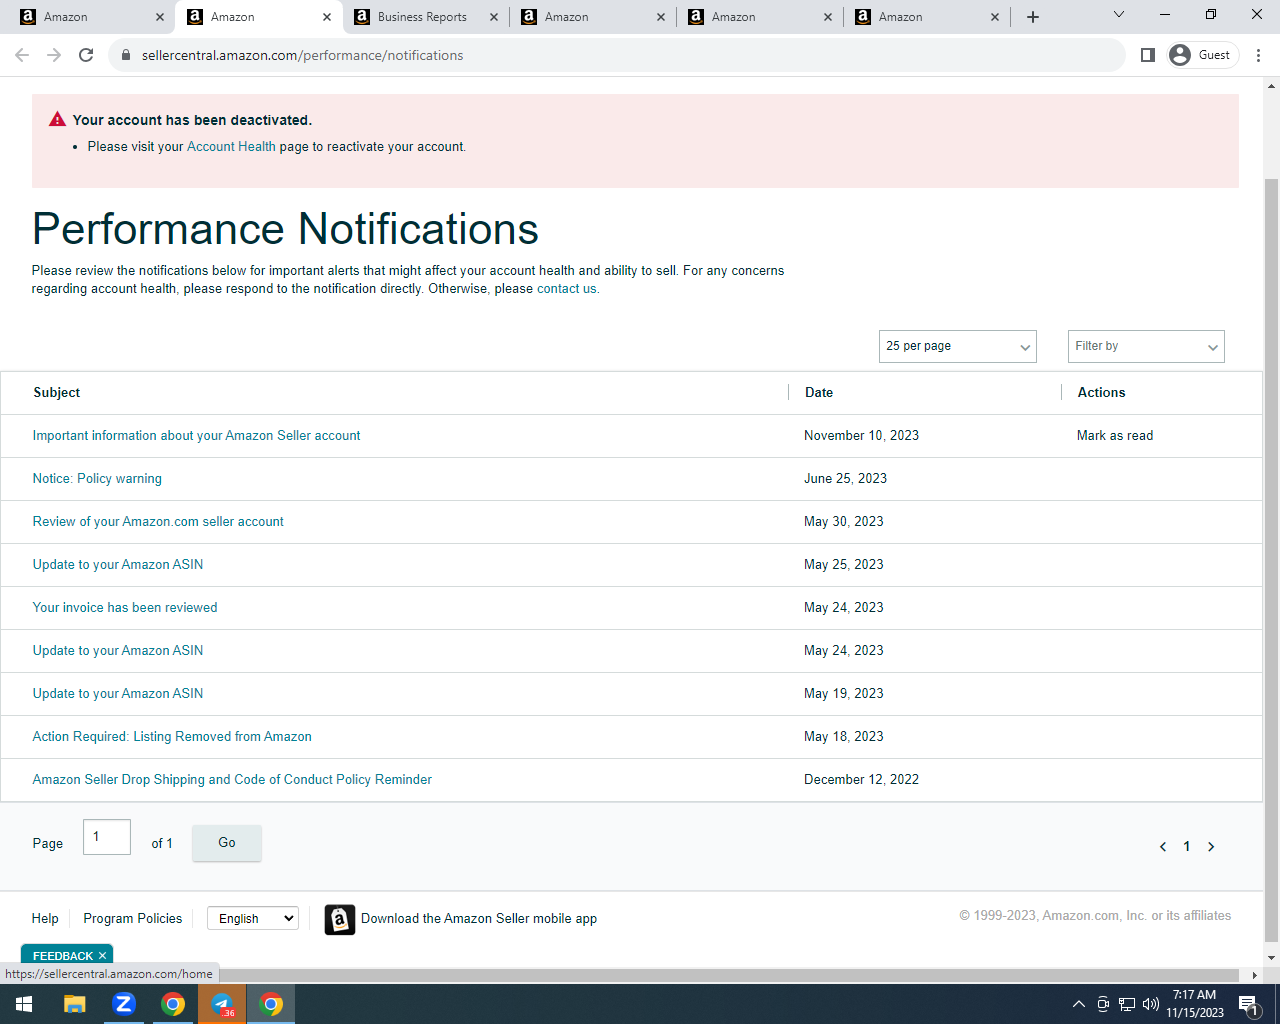Click the date 'December 12, 2022'
Screen dimensions: 1280x1024
861,780
